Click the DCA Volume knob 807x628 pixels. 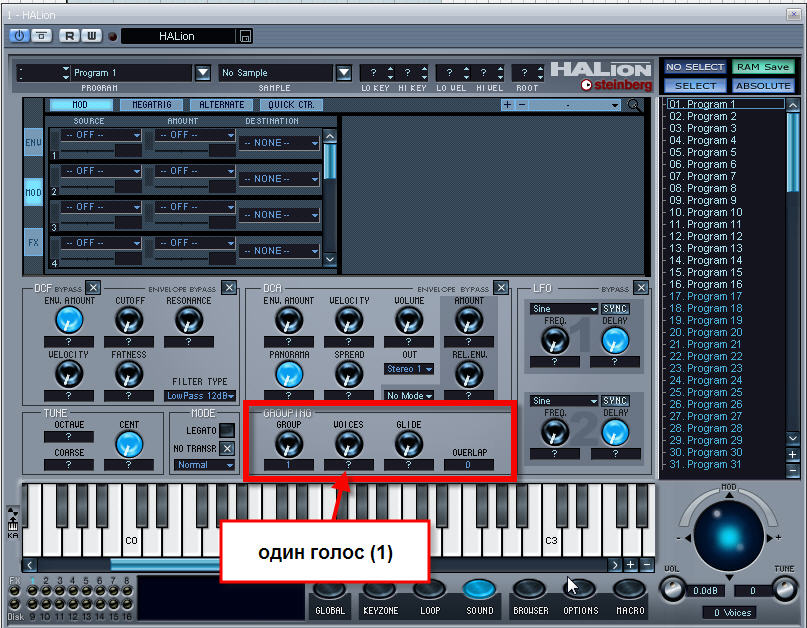(x=409, y=321)
